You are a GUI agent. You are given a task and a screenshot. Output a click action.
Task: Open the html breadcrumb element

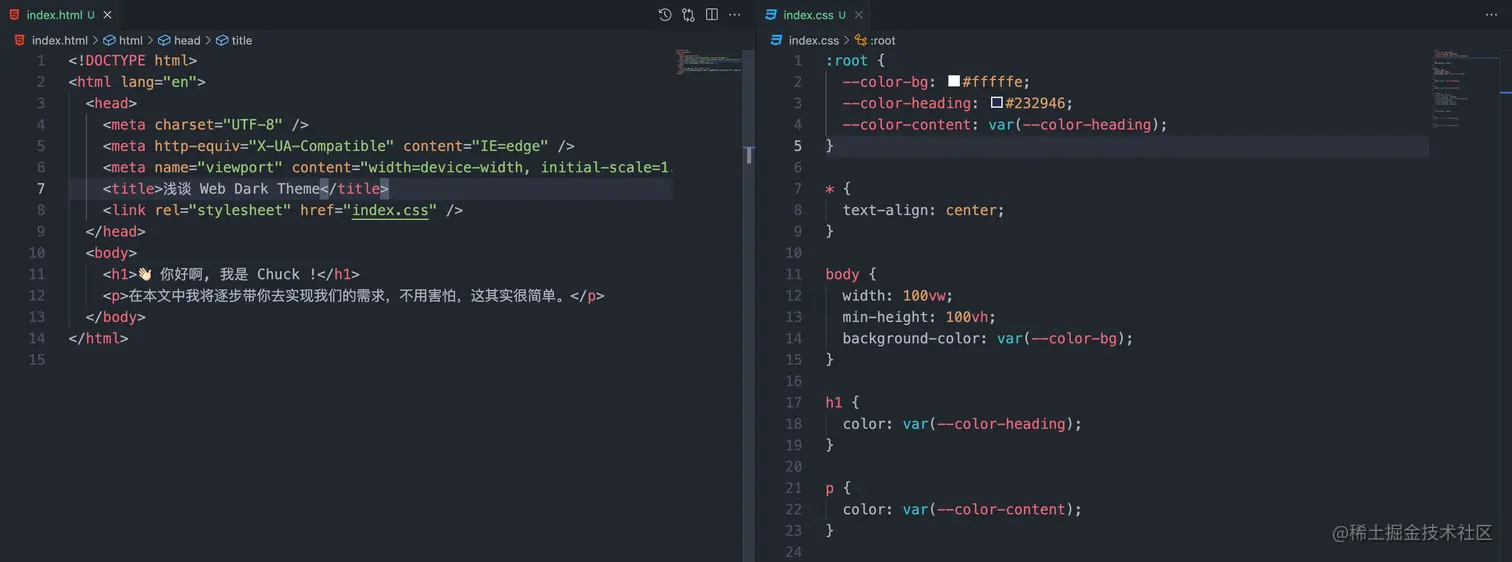(x=131, y=41)
